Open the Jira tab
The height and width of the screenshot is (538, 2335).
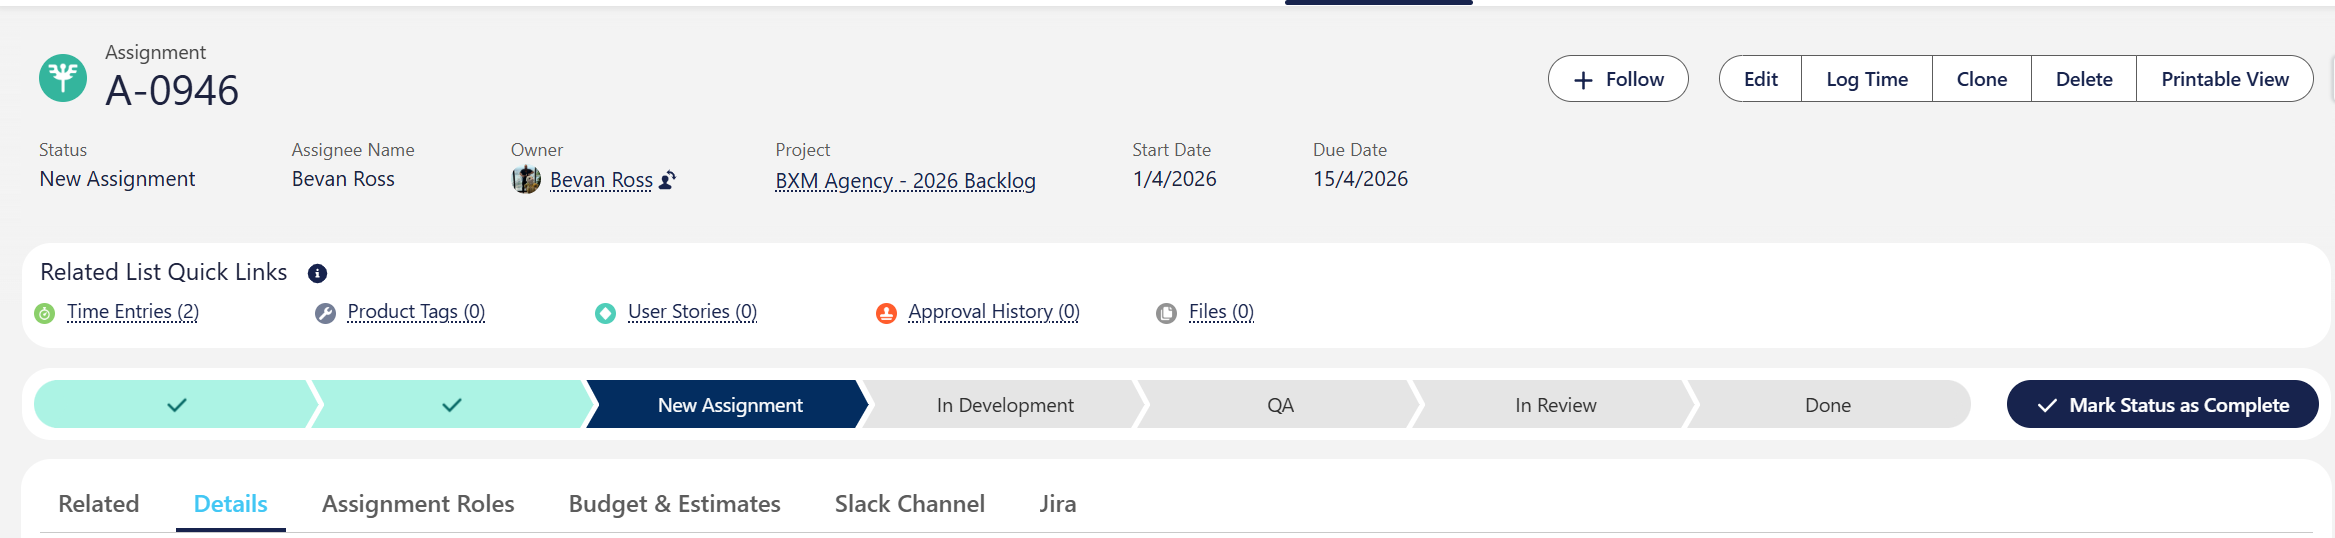pyautogui.click(x=1057, y=504)
